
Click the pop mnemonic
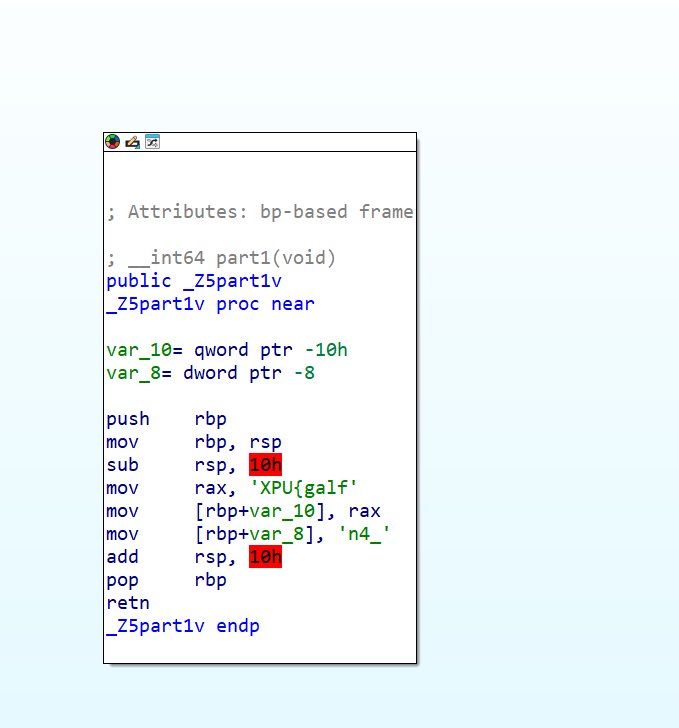coord(123,580)
